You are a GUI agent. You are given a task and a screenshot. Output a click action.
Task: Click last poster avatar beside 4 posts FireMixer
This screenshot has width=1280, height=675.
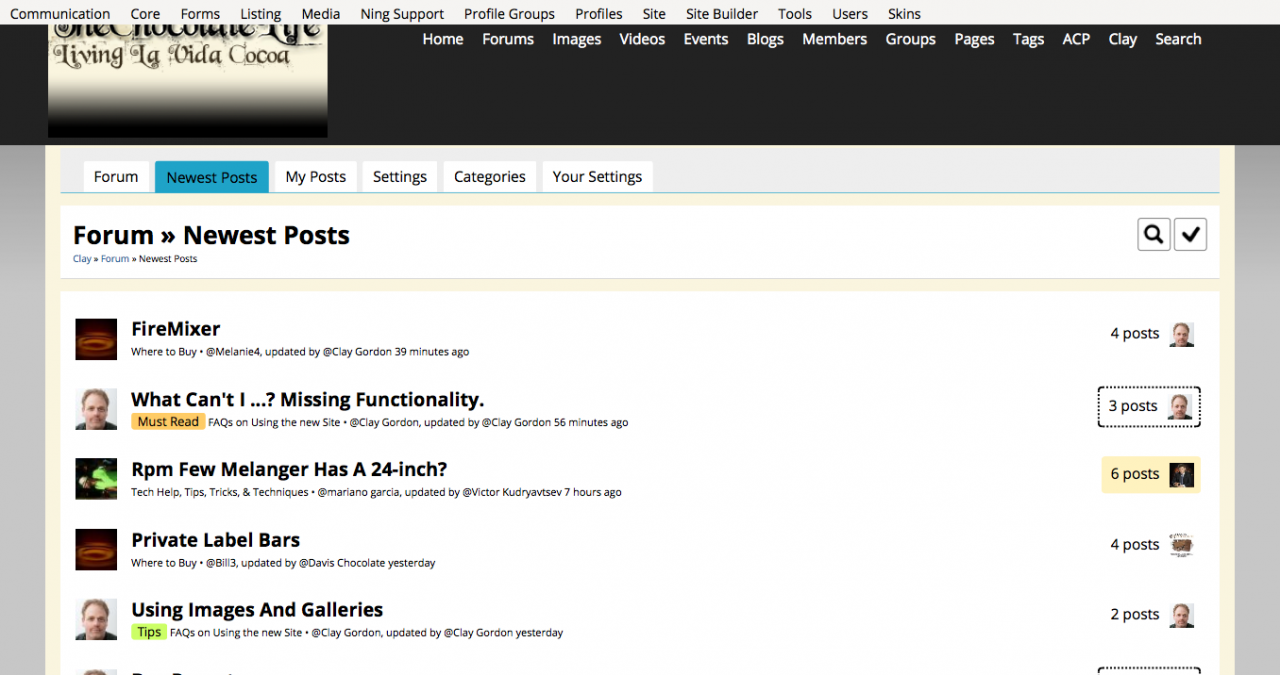(1182, 334)
